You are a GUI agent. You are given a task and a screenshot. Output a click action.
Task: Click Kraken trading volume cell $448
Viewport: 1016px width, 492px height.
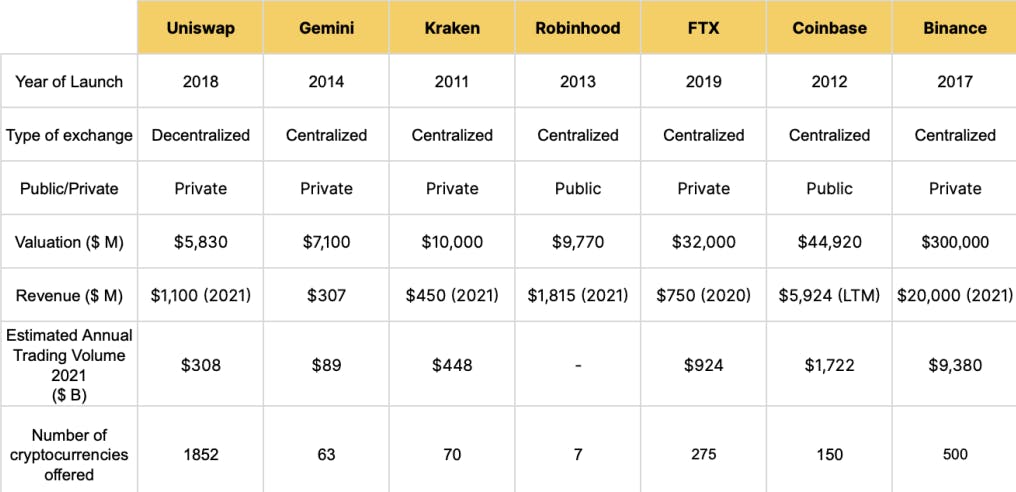coord(452,365)
